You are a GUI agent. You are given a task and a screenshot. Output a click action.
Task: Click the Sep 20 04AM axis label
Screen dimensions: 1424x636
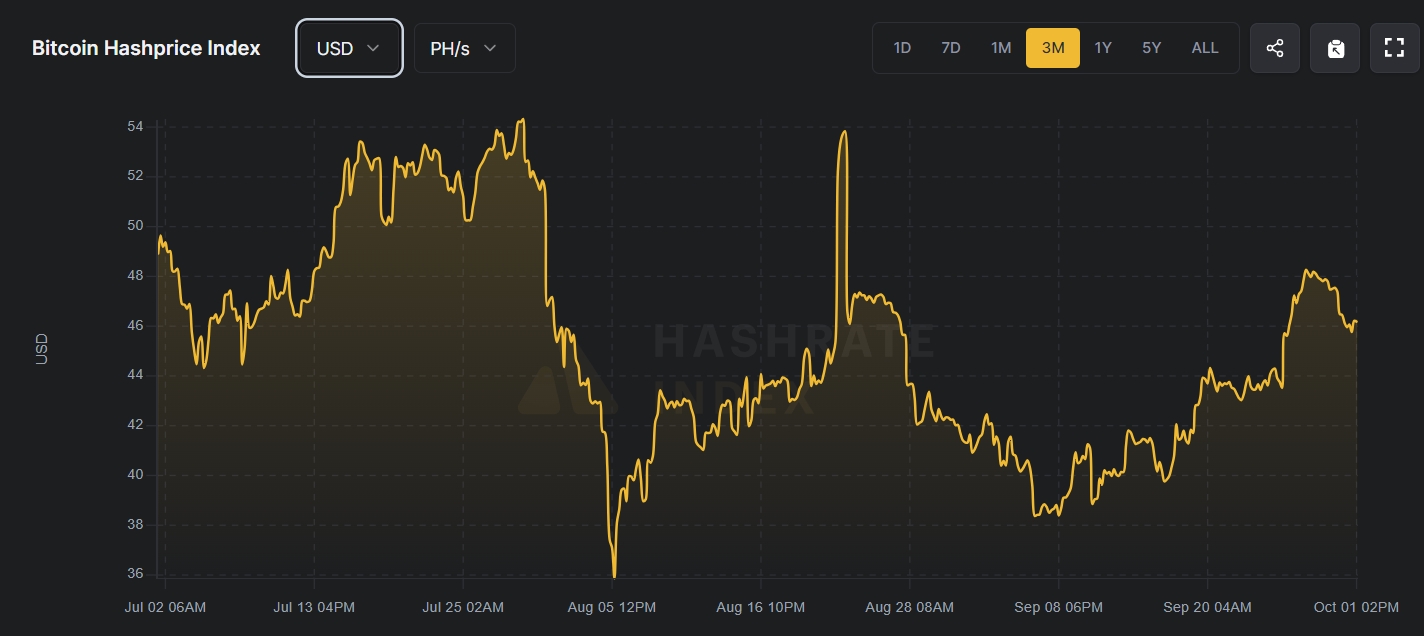(x=1207, y=607)
